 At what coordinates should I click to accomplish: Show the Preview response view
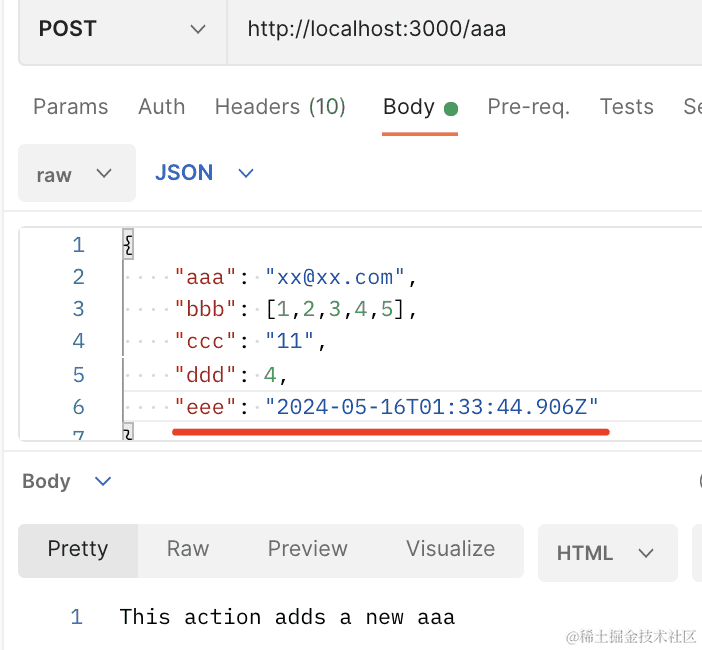[307, 549]
